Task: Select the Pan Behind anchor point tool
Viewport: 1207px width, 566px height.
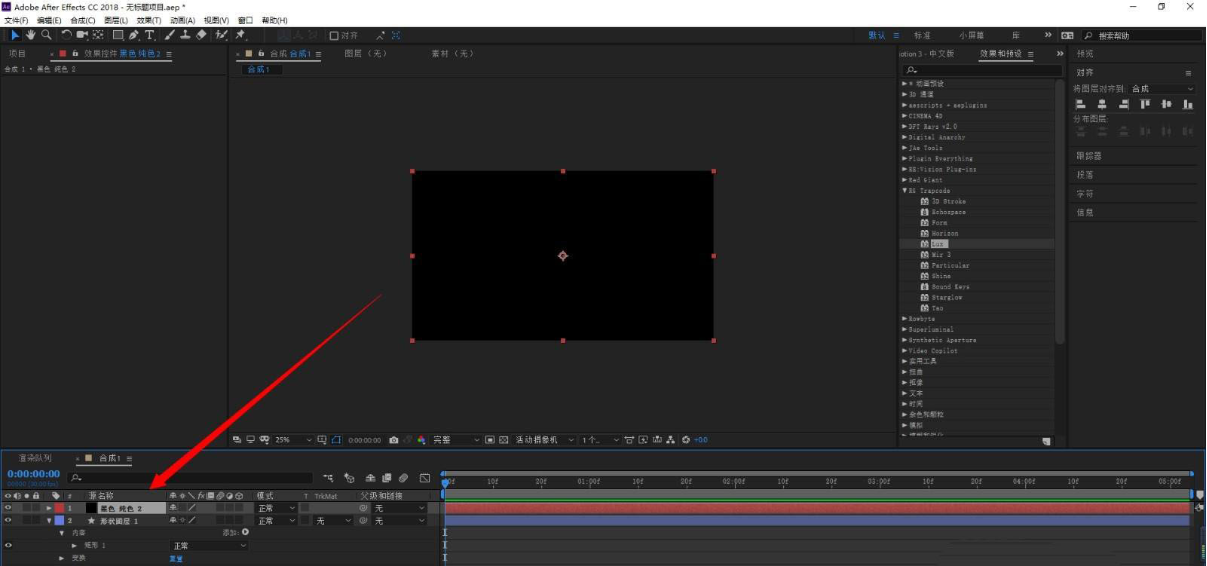Action: click(98, 35)
